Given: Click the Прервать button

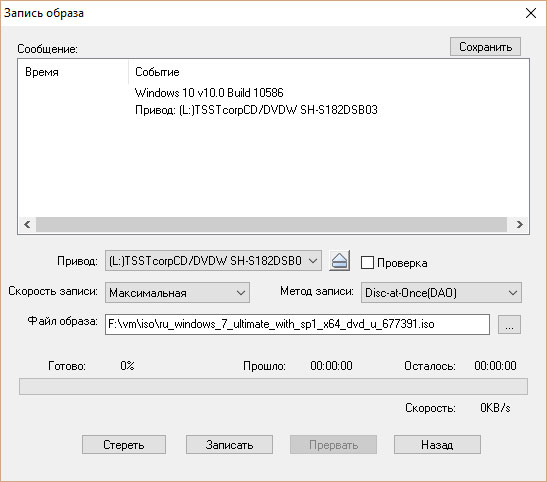Looking at the screenshot, I should click(333, 444).
